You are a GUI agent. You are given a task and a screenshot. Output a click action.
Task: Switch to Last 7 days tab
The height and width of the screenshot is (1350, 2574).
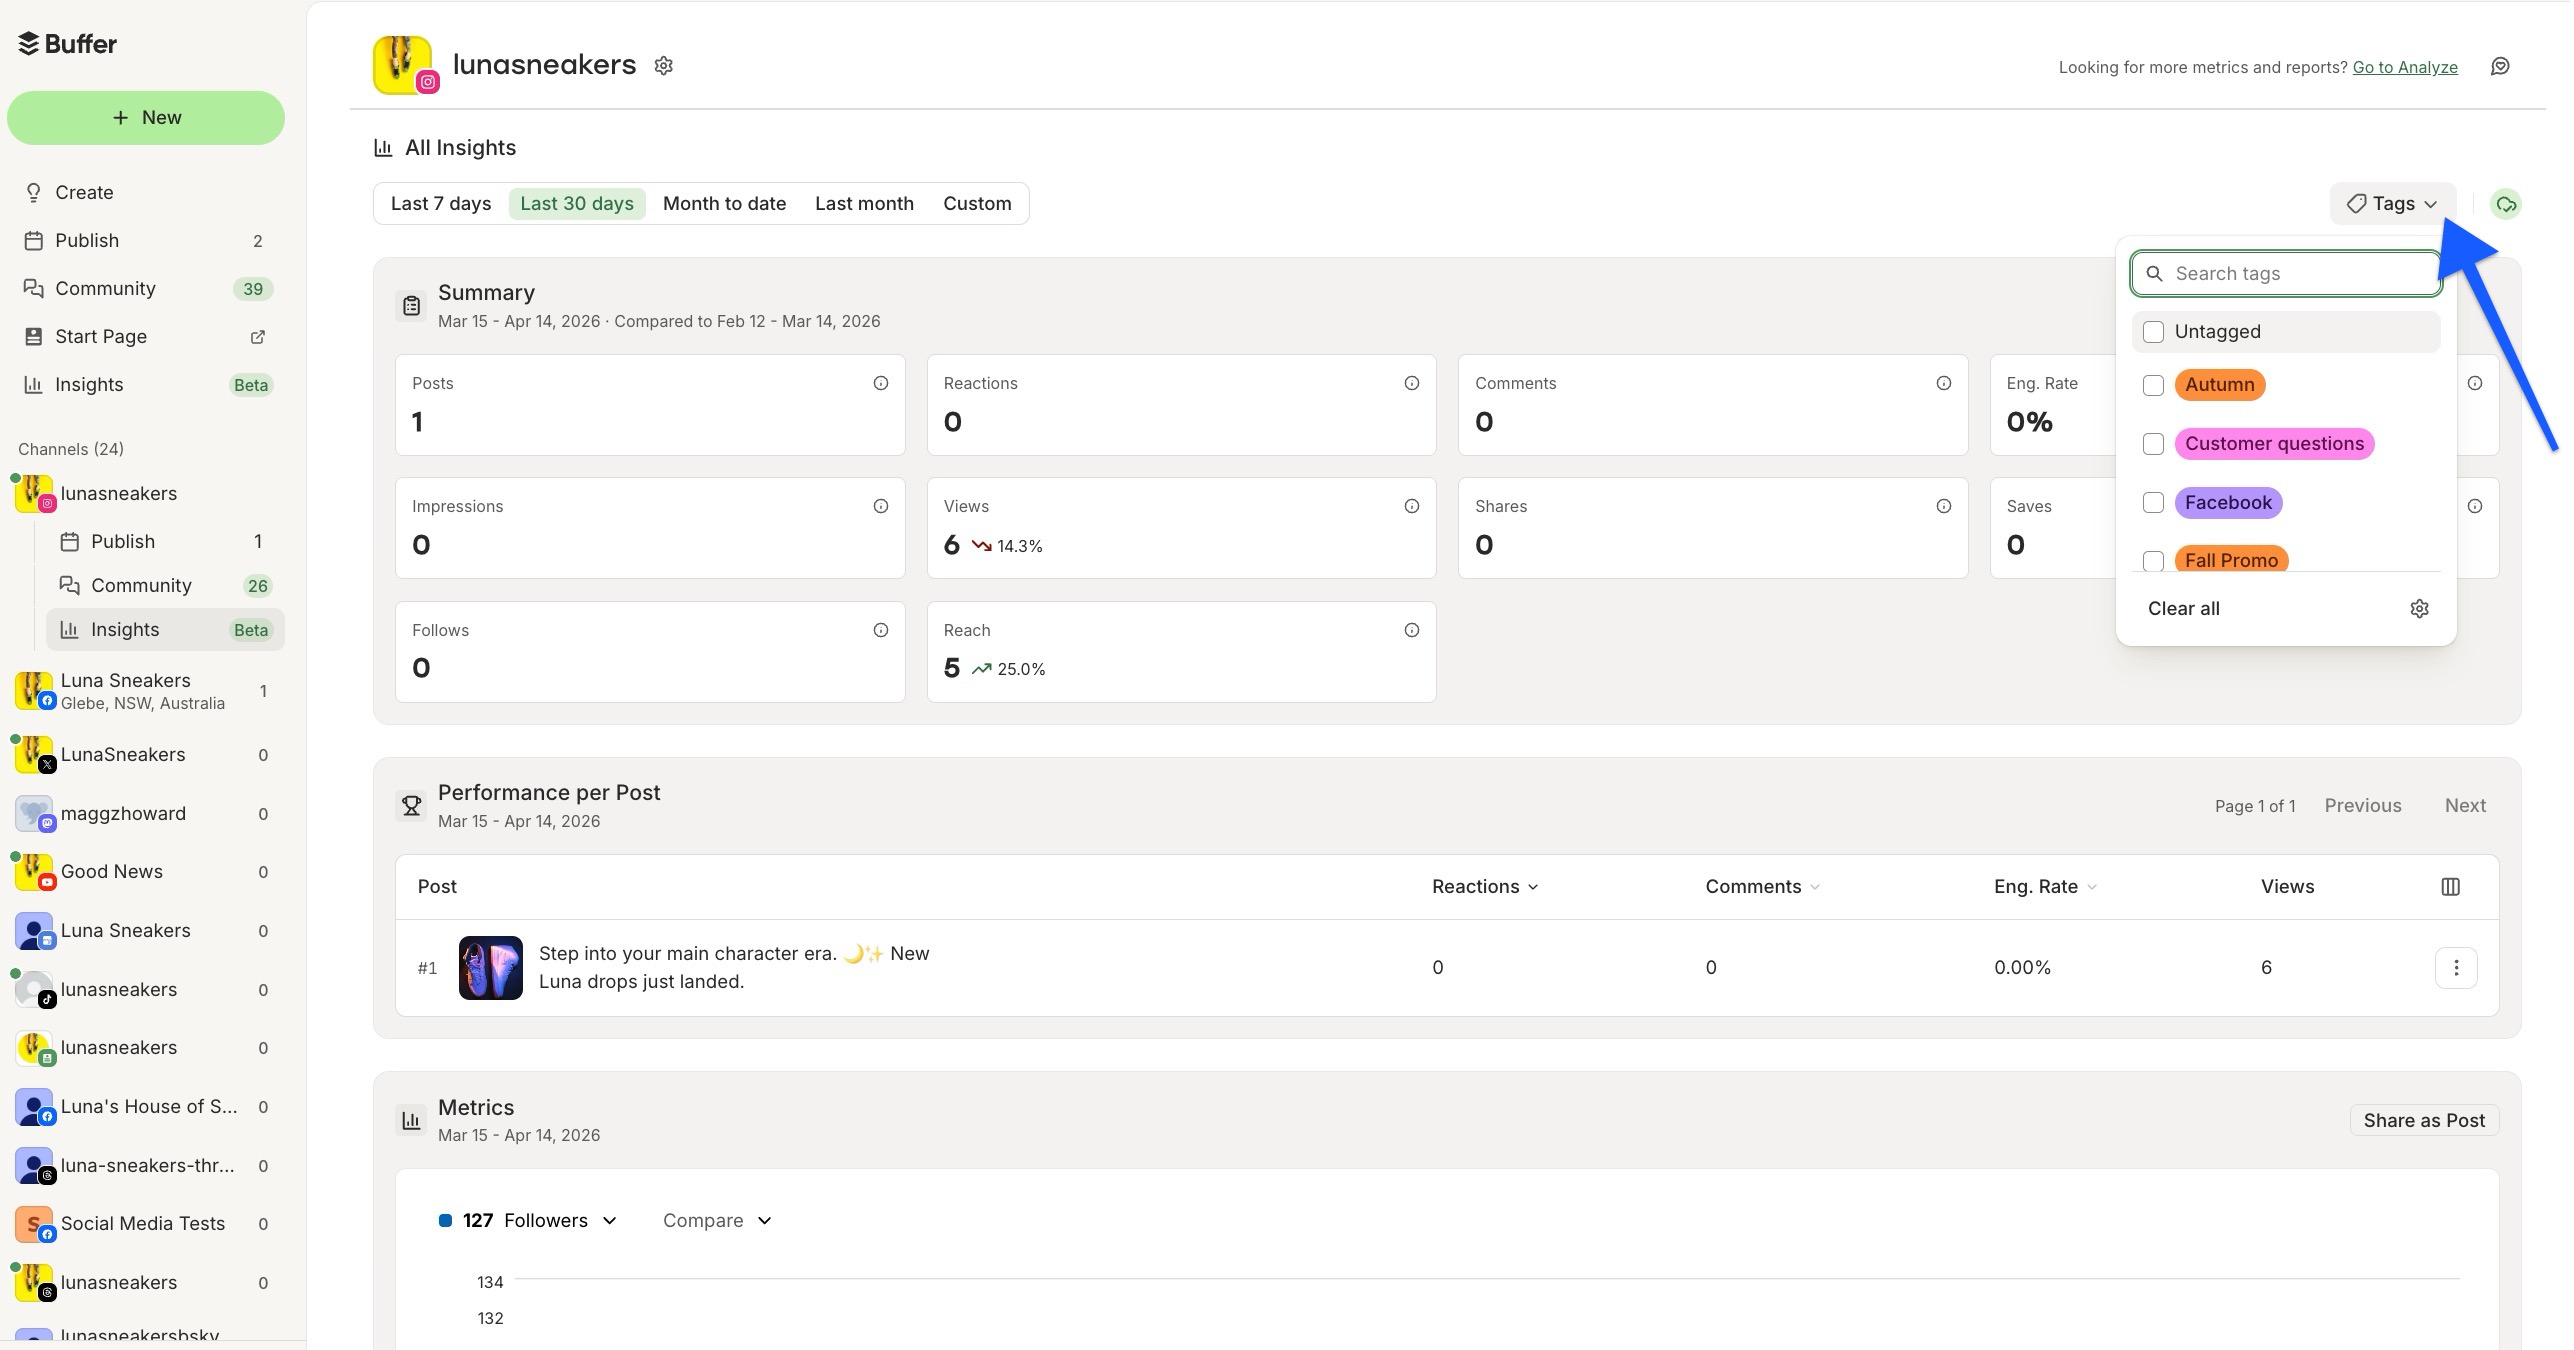click(440, 203)
